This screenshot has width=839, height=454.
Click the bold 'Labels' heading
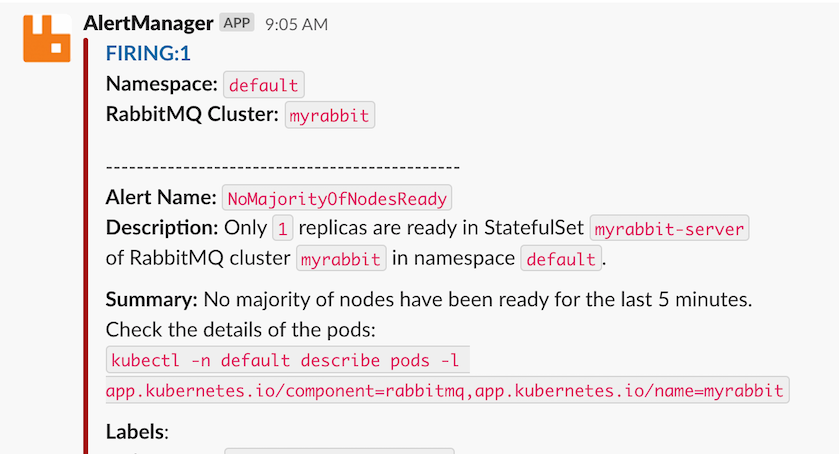136,432
